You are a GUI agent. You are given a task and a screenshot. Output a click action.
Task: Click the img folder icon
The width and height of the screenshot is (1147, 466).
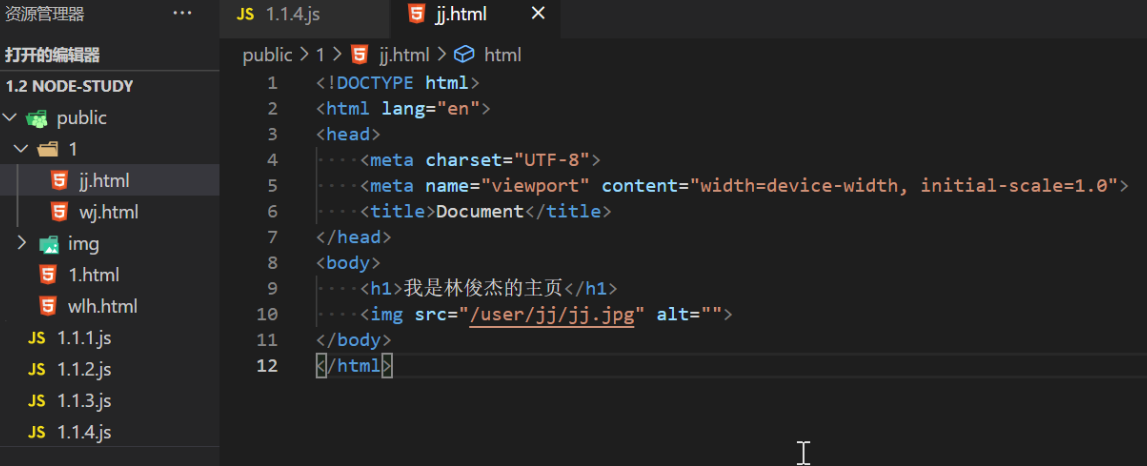(x=48, y=243)
